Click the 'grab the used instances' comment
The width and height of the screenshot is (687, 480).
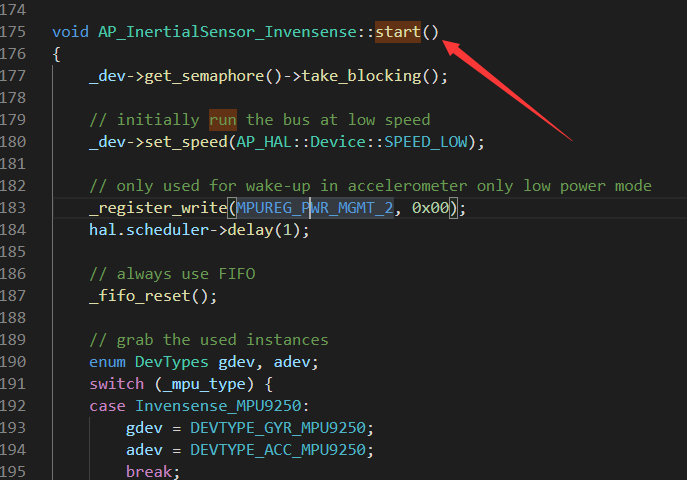click(x=209, y=340)
